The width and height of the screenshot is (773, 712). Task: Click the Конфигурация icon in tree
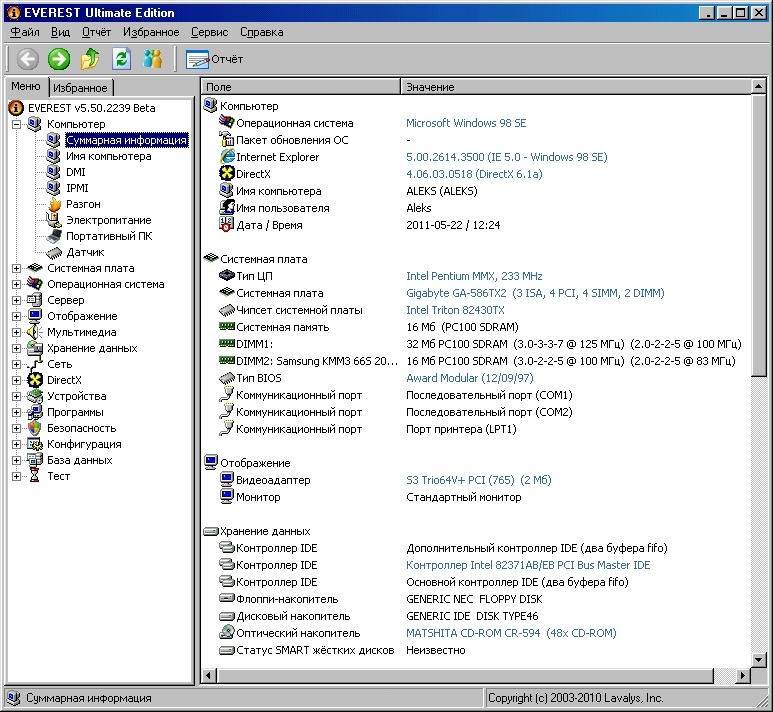35,444
